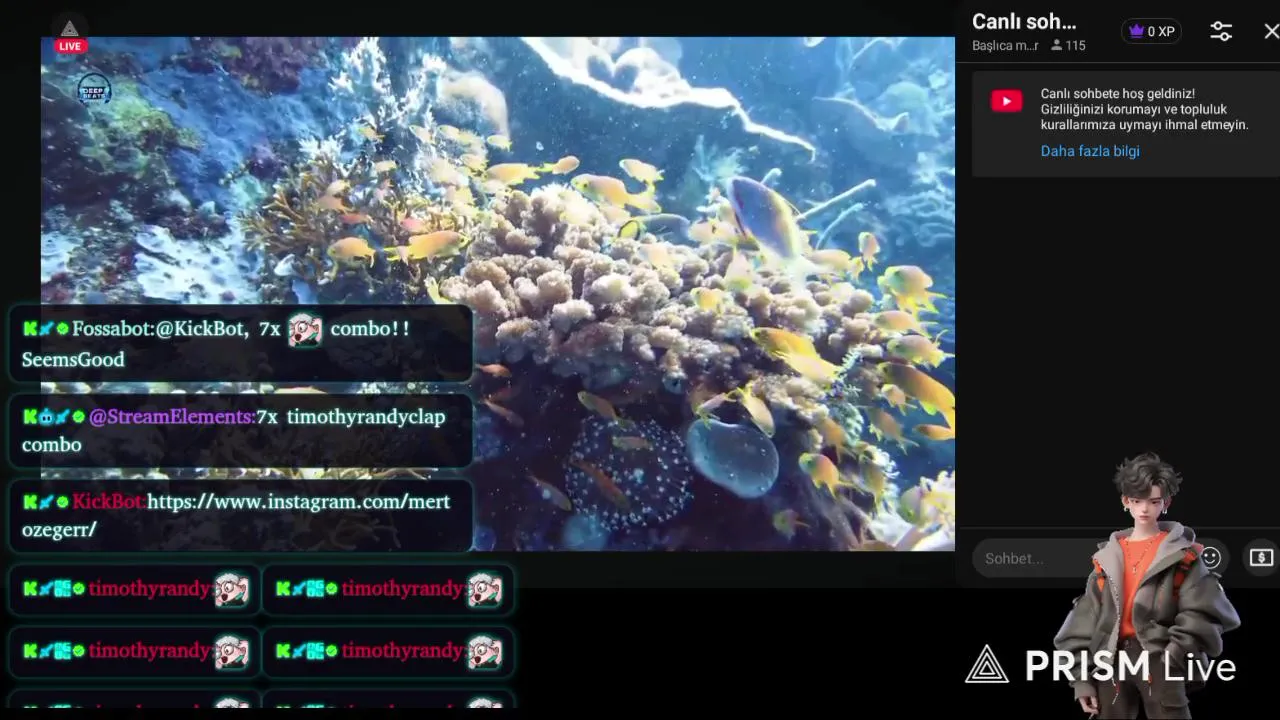Expand the 'Başlıca m...r' chat mode selector
Image resolution: width=1280 pixels, height=720 pixels.
(1005, 46)
